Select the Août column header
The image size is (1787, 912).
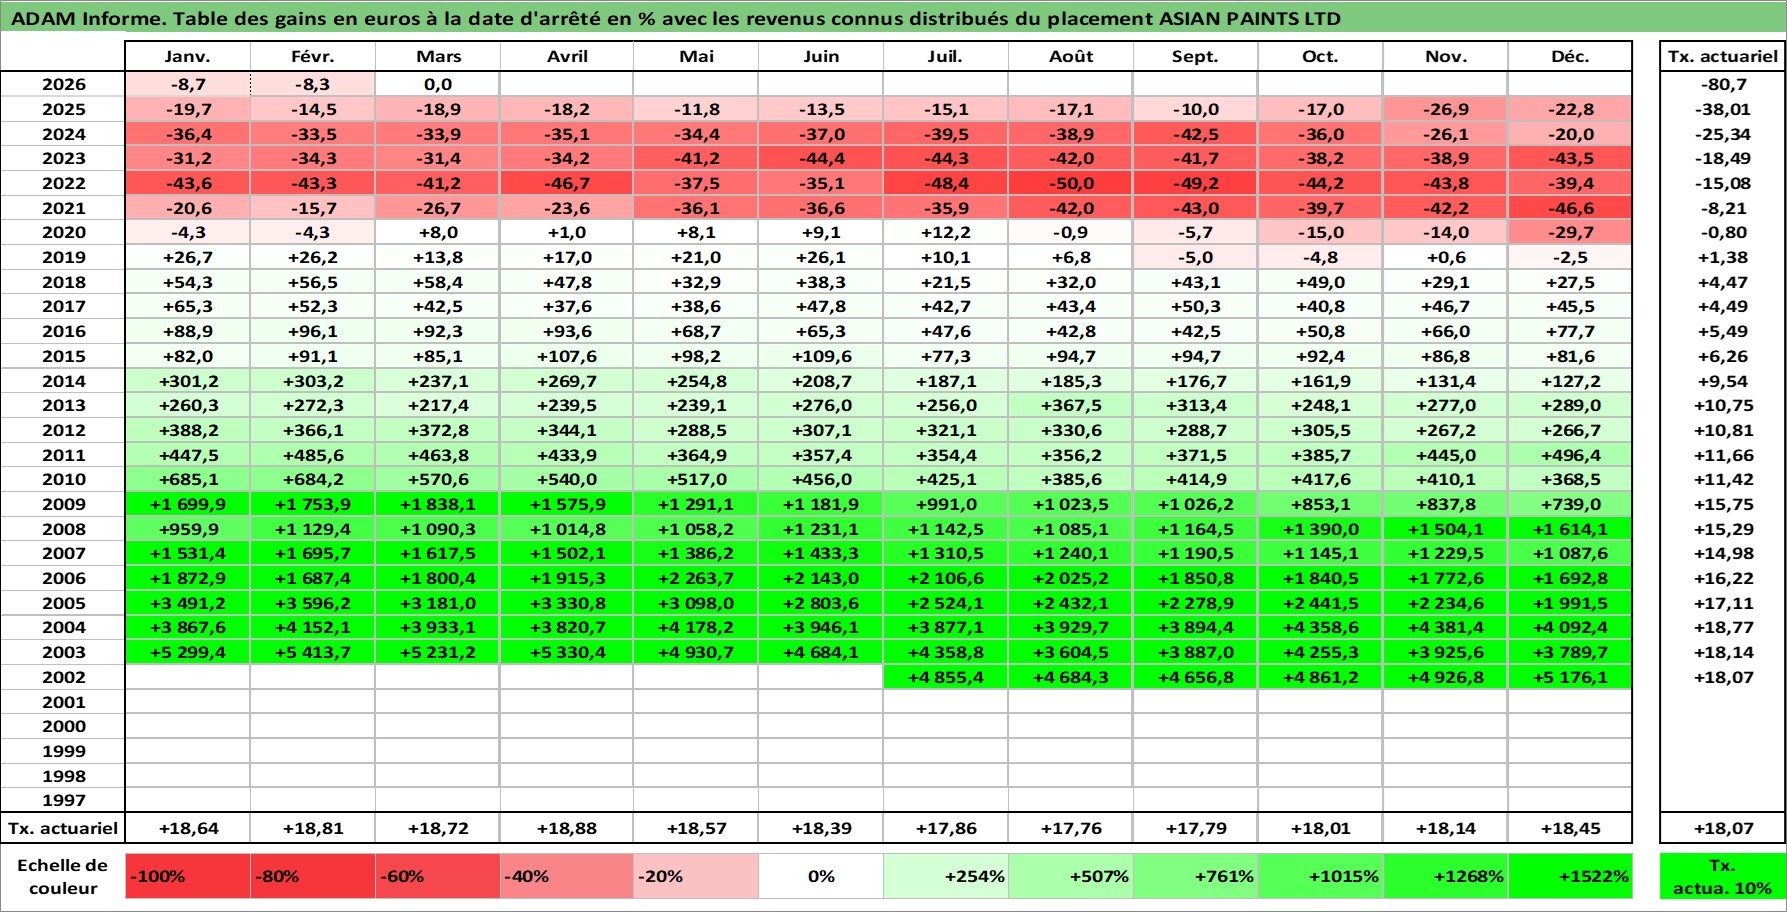[1071, 56]
